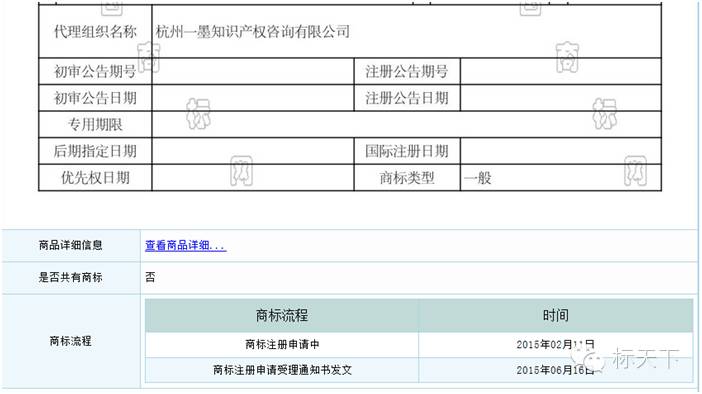Select the 专用期限 row label
Viewport: 702px width, 394px height.
[95, 124]
